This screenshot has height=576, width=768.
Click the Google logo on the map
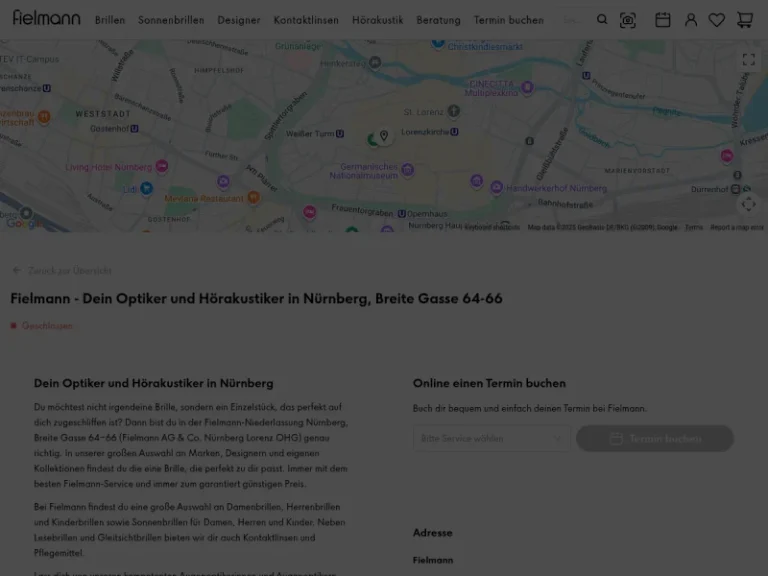click(x=22, y=223)
